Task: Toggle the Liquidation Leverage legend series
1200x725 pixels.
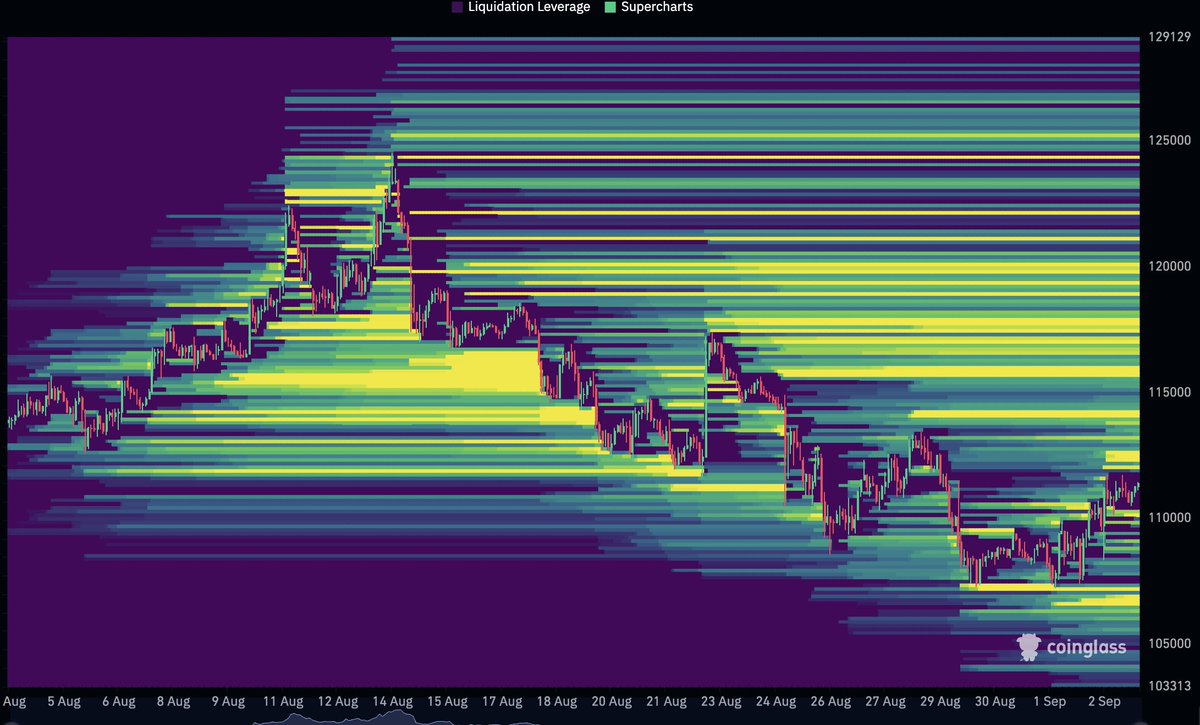Action: tap(521, 7)
